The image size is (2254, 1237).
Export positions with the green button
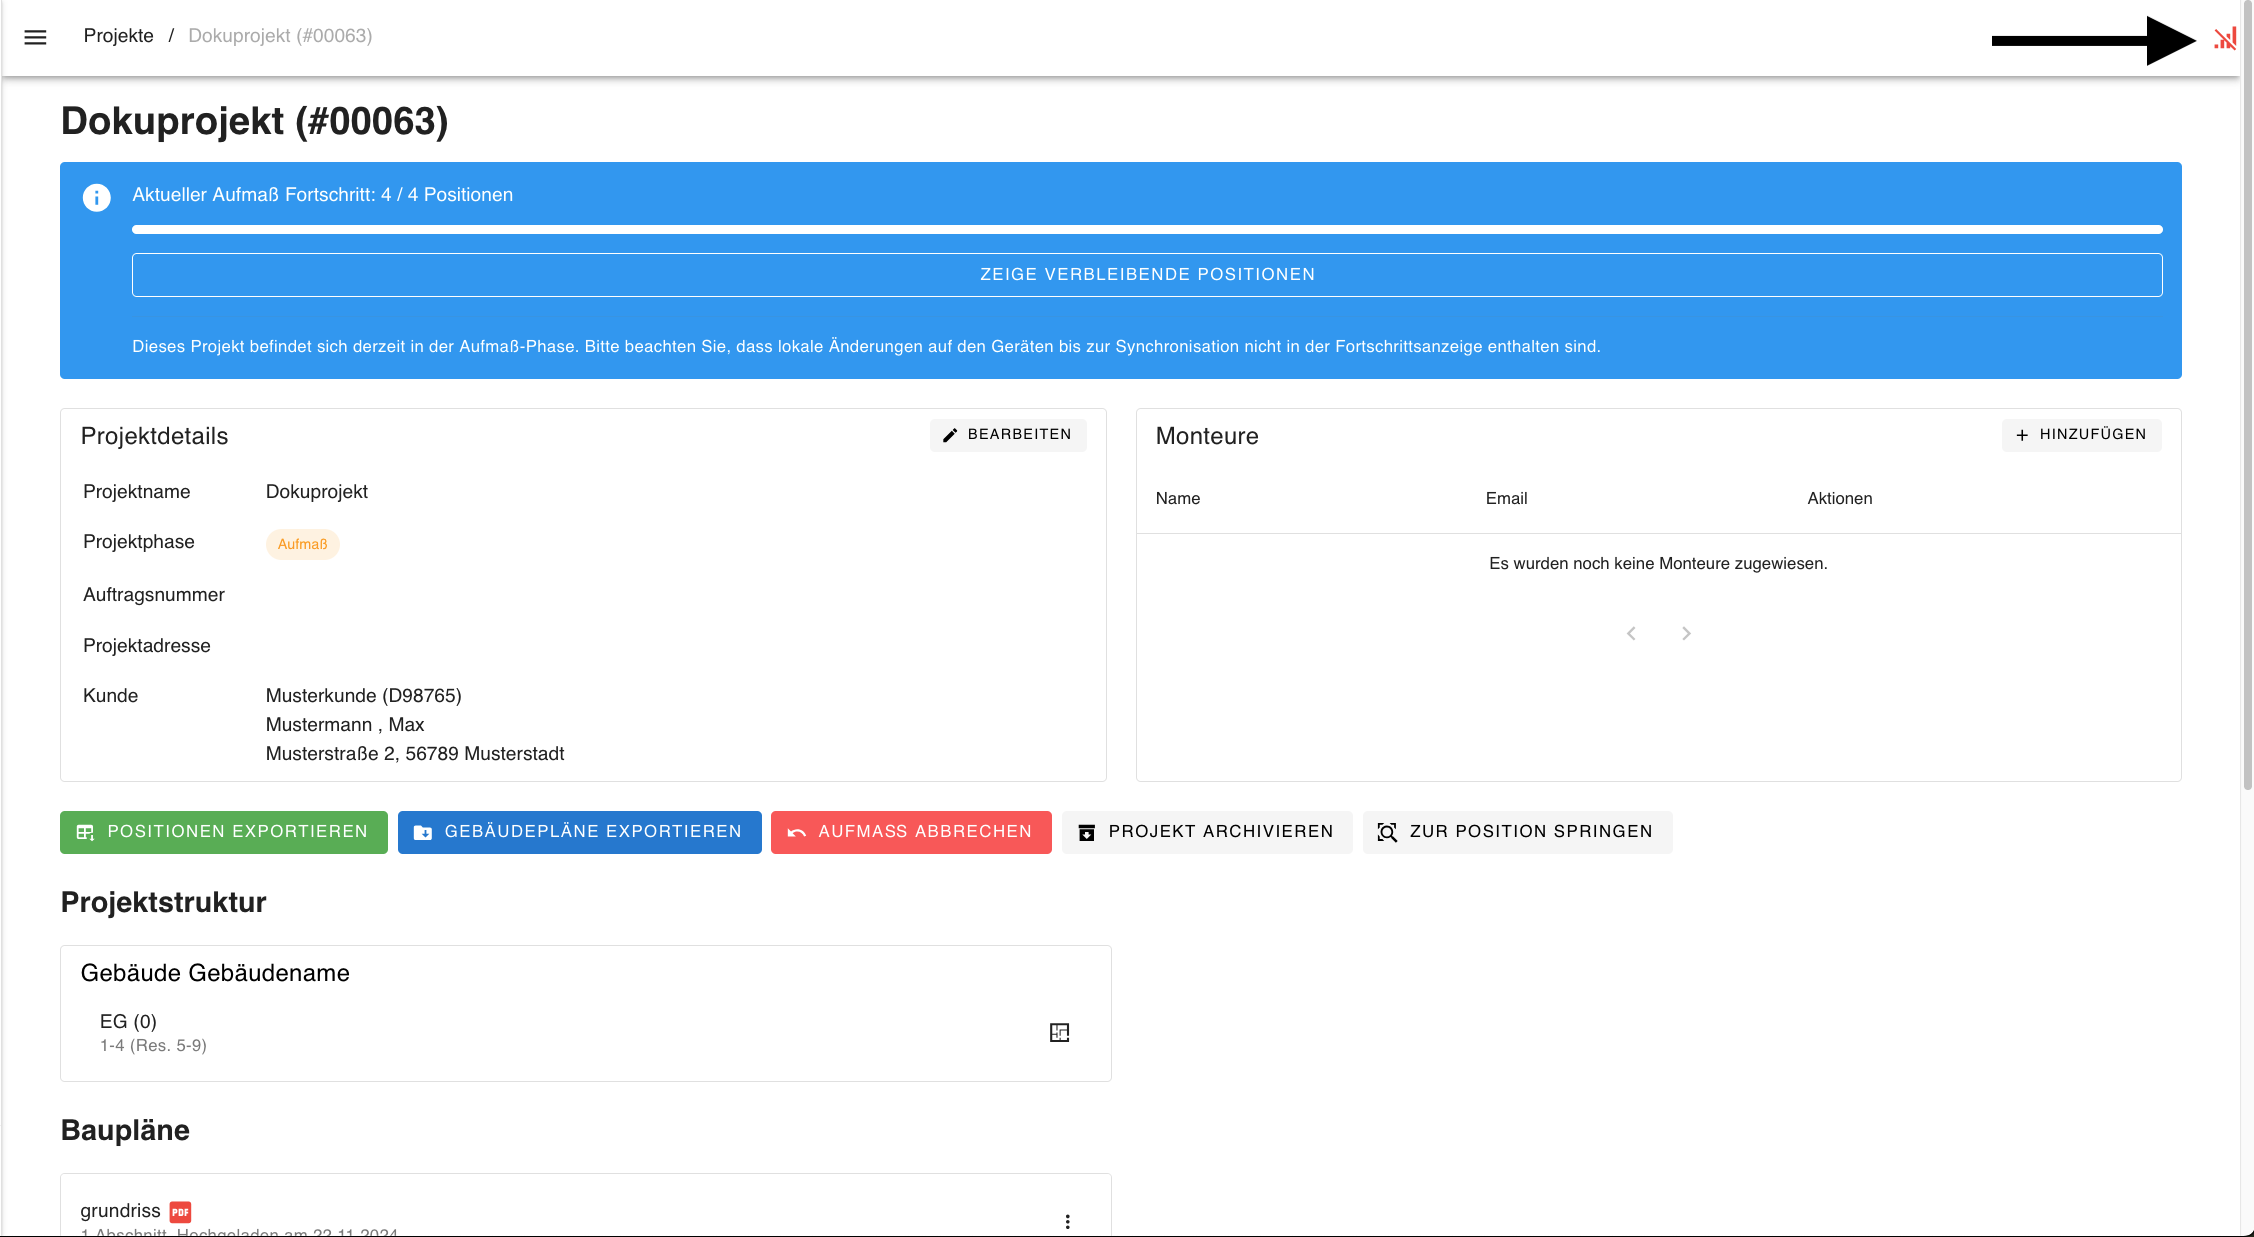coord(223,832)
